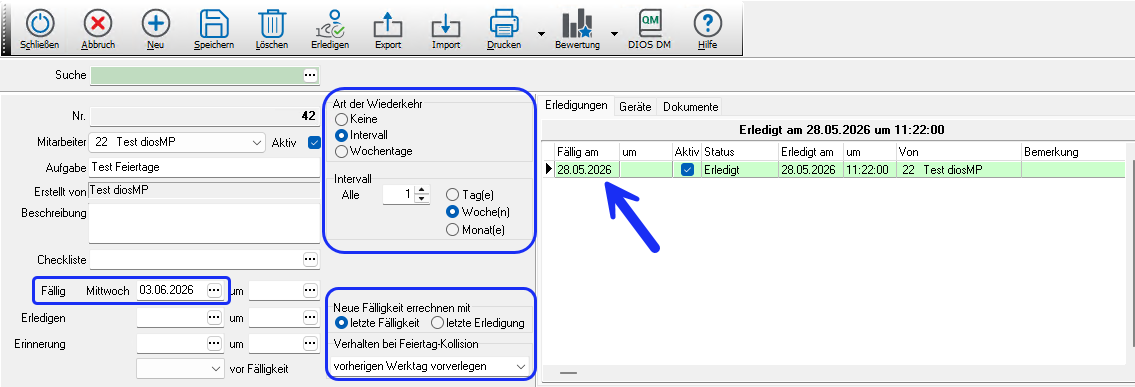Image resolution: width=1135 pixels, height=387 pixels.
Task: Switch to the Dokumente tab
Action: click(x=691, y=106)
